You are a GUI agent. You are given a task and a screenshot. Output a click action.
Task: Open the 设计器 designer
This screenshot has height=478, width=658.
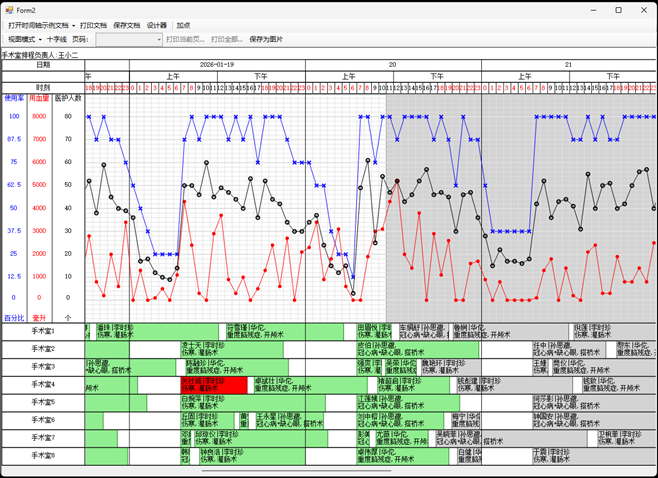pyautogui.click(x=157, y=25)
